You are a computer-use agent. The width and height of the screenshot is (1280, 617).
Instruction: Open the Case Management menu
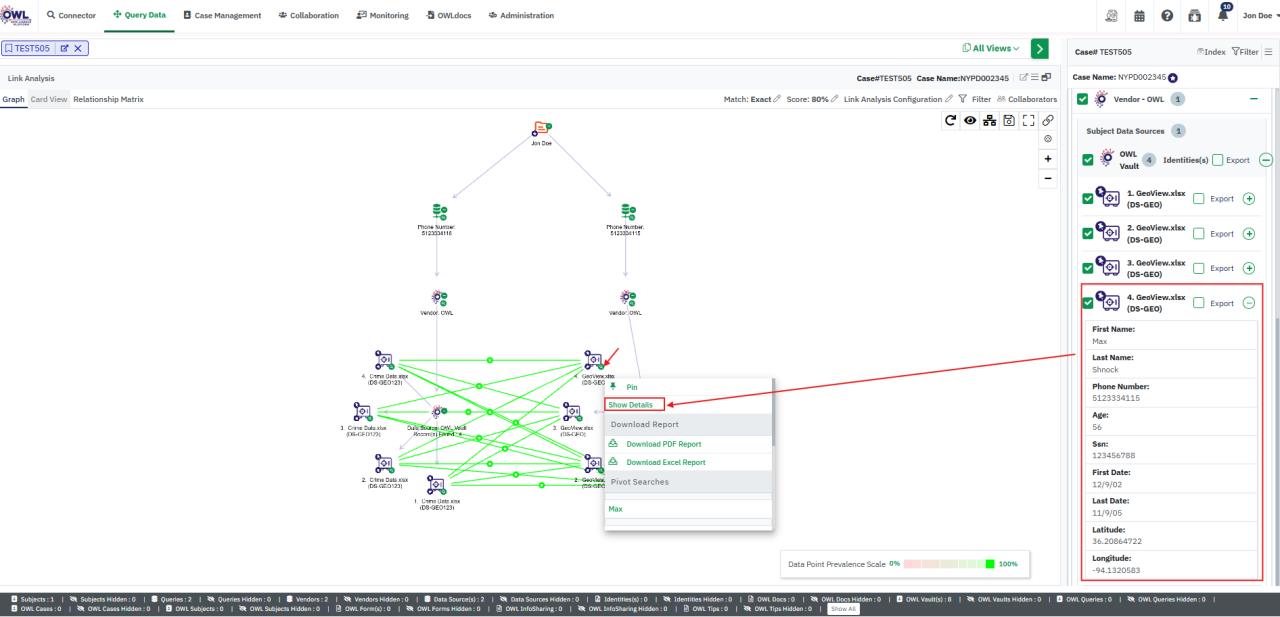pos(223,15)
